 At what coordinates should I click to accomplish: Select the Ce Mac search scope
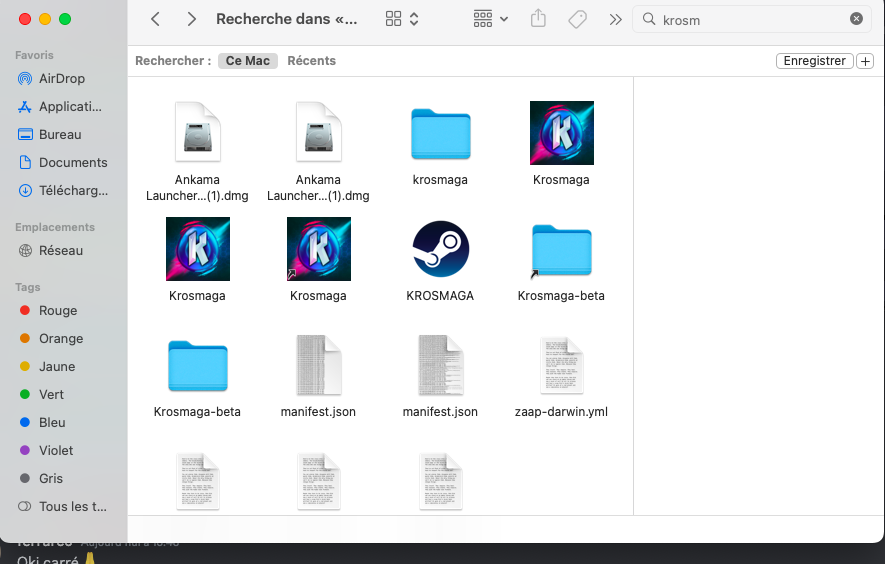pos(248,61)
